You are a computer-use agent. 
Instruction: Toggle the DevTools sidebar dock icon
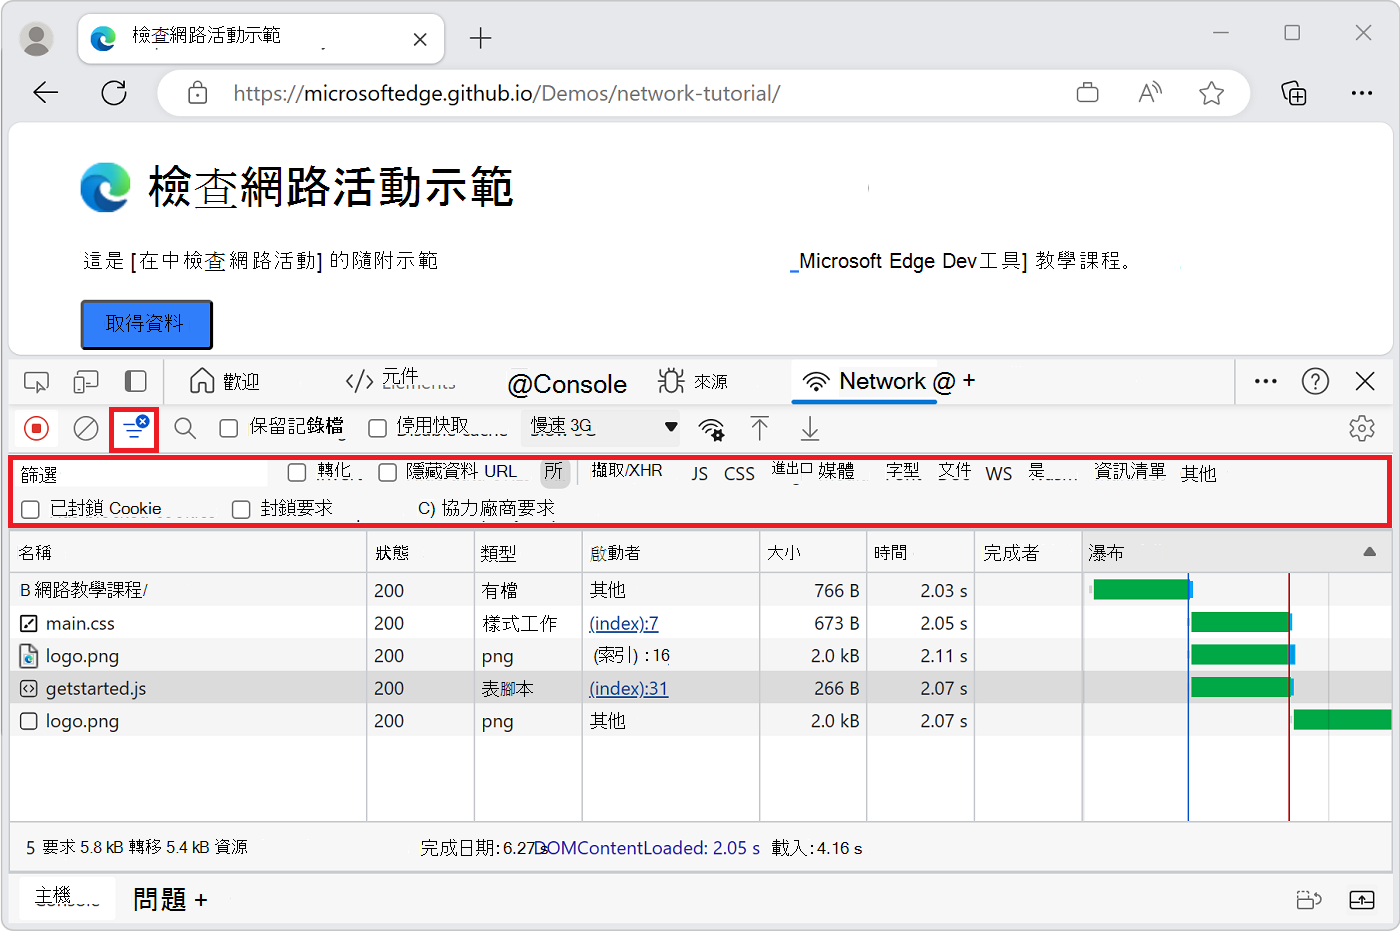(x=135, y=382)
